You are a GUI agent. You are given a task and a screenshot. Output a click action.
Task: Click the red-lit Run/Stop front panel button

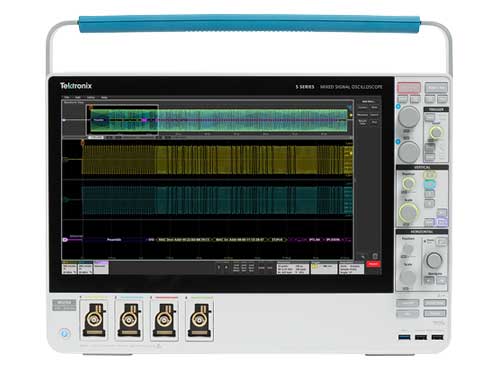pos(409,88)
